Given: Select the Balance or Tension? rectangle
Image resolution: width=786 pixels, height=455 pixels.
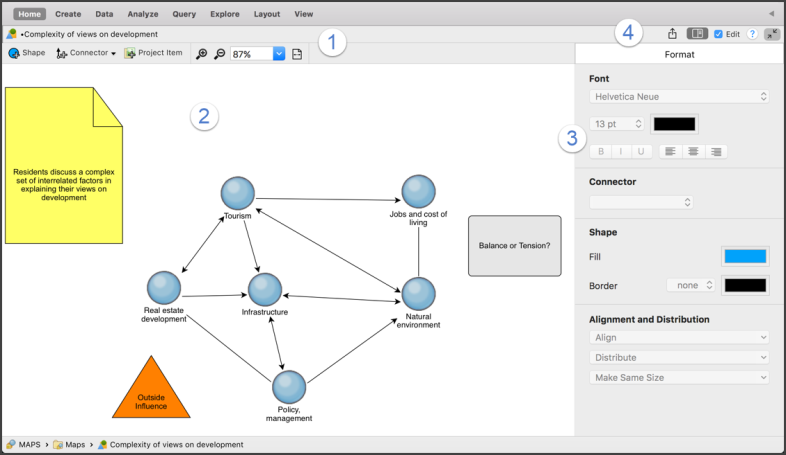Looking at the screenshot, I should (x=514, y=246).
